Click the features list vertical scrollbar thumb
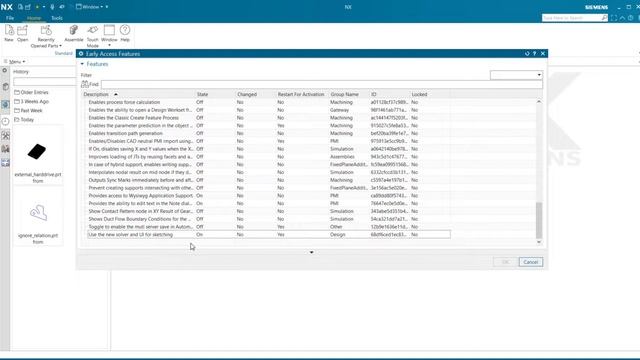 pyautogui.click(x=539, y=220)
